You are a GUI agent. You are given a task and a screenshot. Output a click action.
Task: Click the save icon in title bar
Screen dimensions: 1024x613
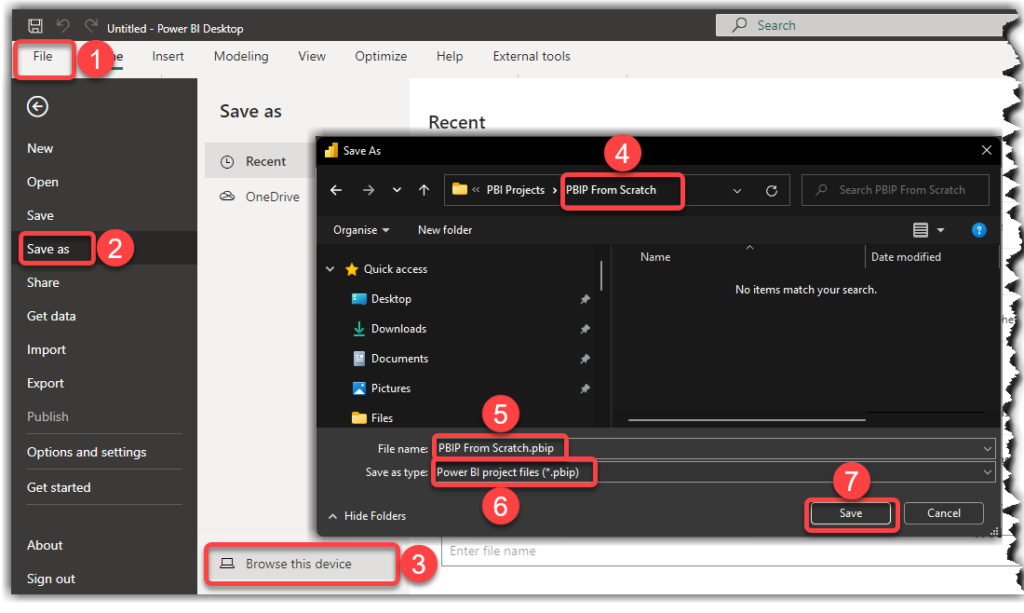35,25
